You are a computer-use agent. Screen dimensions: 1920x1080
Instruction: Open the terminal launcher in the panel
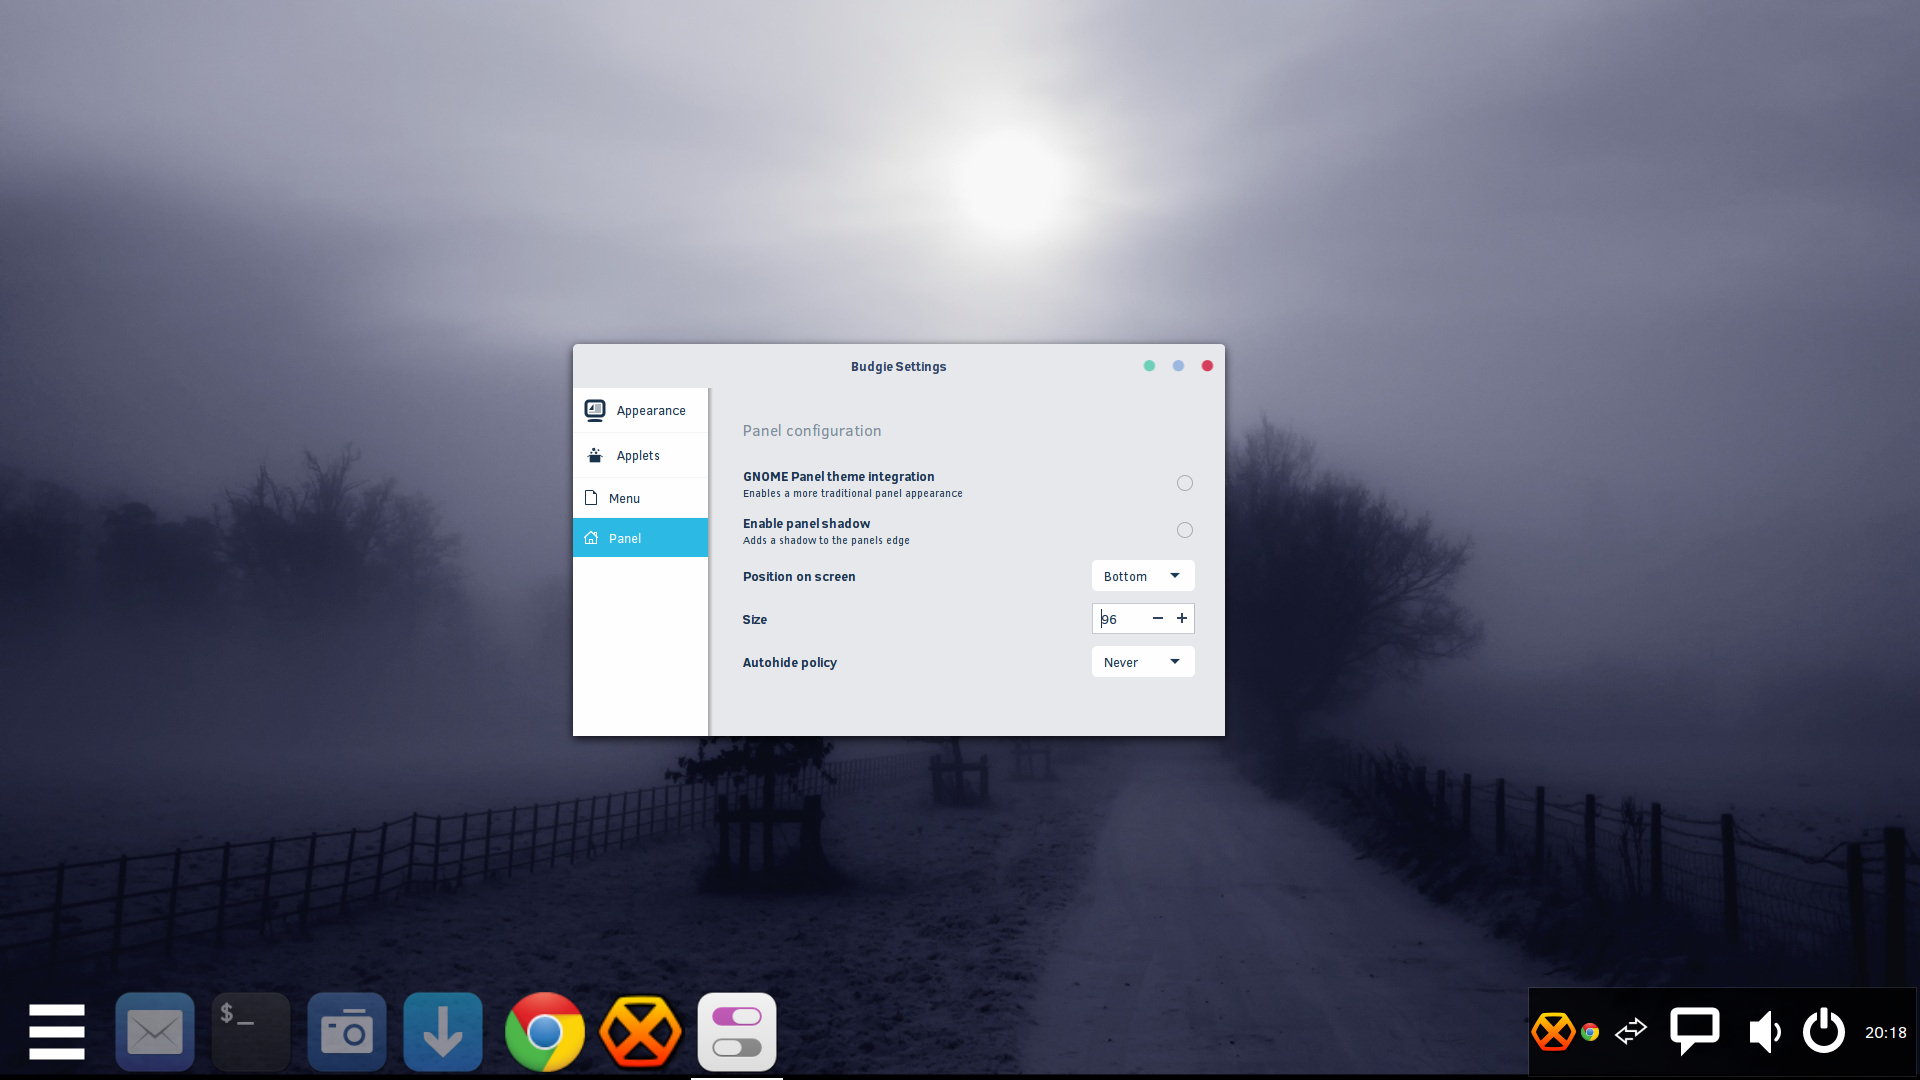click(250, 1031)
